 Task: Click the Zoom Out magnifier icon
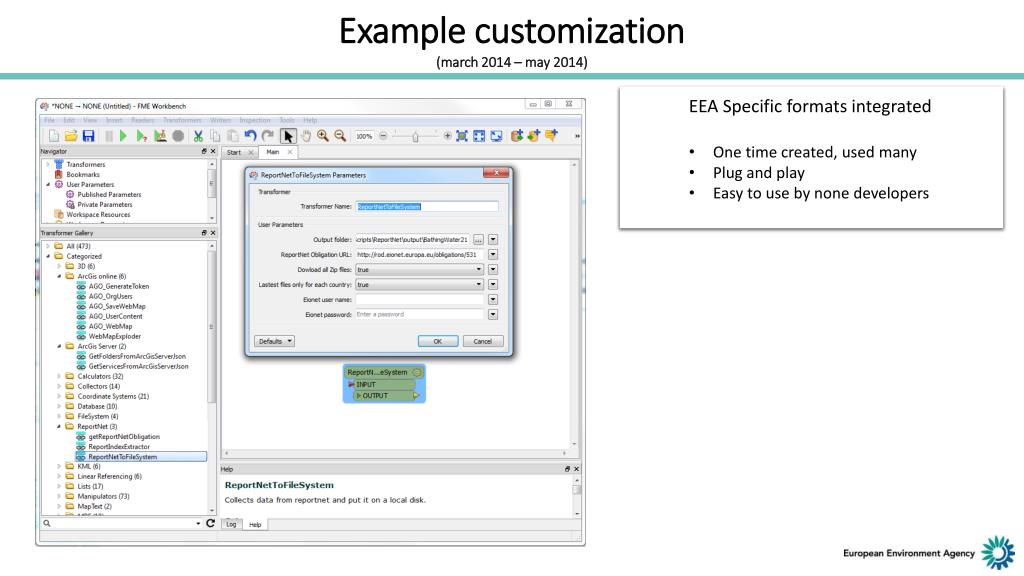point(340,136)
